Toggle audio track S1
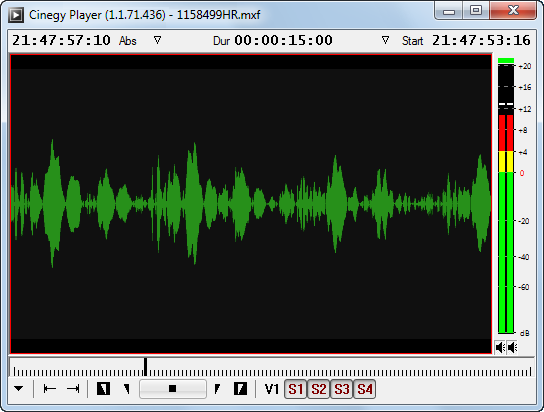 [296, 389]
